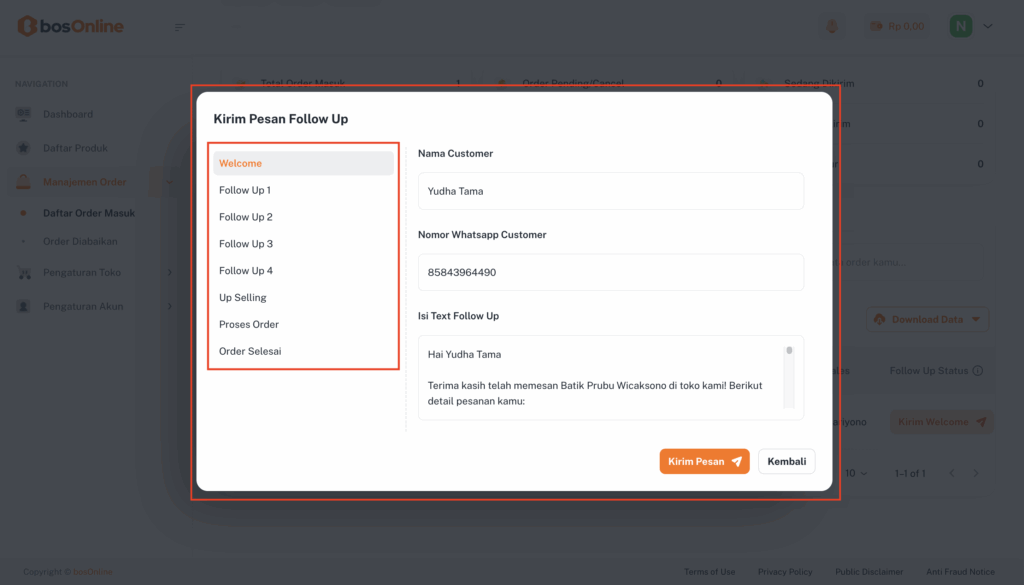This screenshot has width=1024, height=585.
Task: Toggle the sidebar hamburger menu icon
Action: click(x=180, y=27)
